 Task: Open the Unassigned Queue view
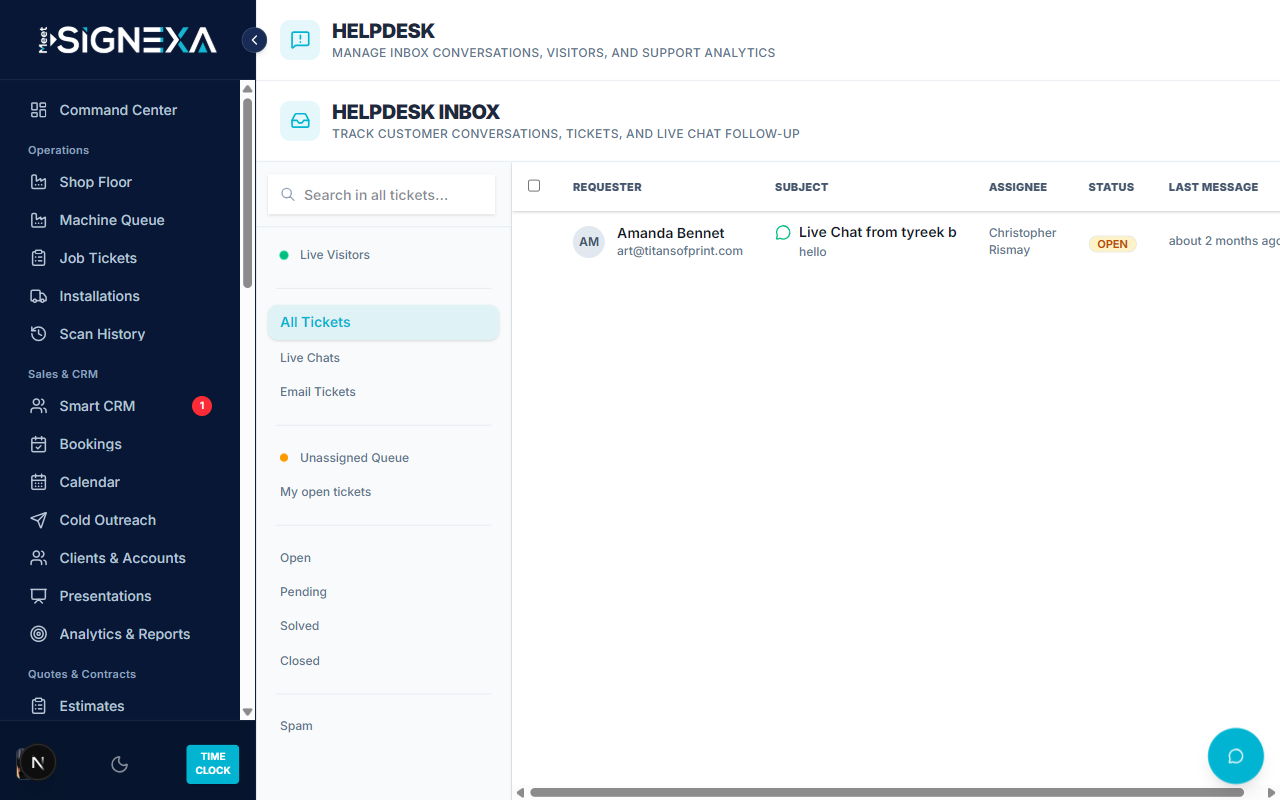pyautogui.click(x=383, y=458)
